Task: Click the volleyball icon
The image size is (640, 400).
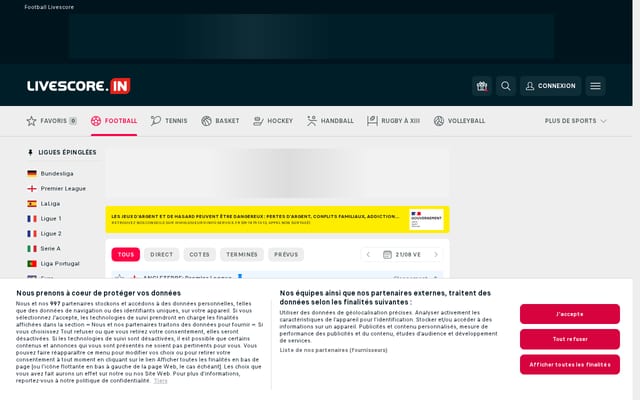Action: point(439,121)
